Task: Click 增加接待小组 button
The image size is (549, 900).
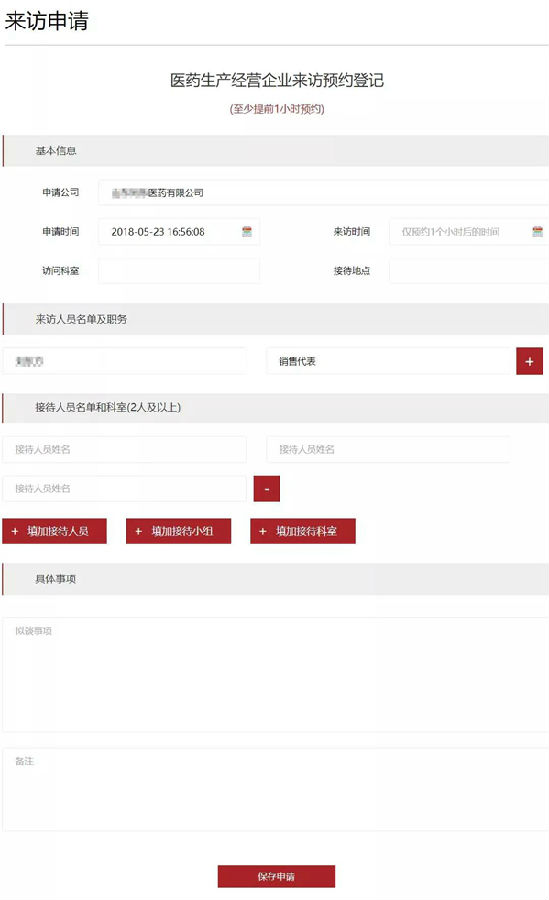Action: [179, 531]
